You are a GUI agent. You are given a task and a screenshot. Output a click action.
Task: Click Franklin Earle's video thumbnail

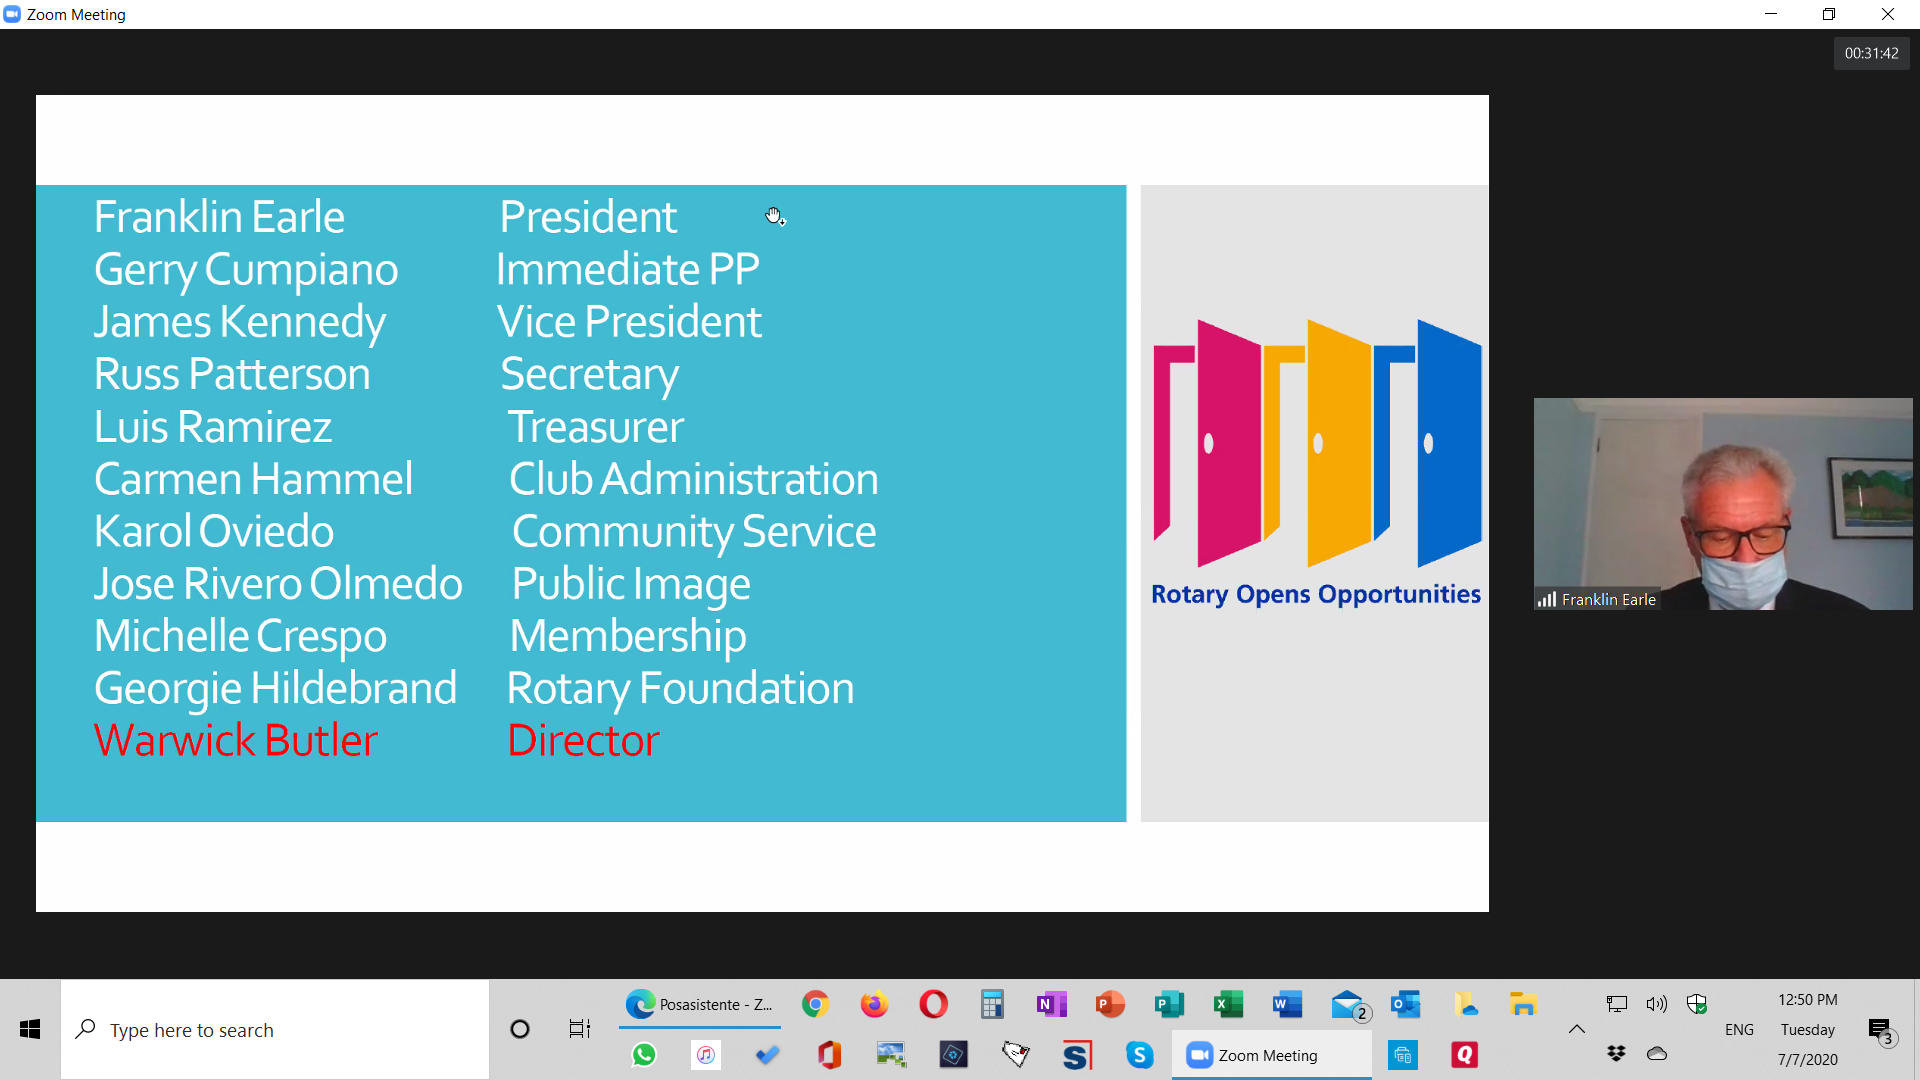[1722, 504]
